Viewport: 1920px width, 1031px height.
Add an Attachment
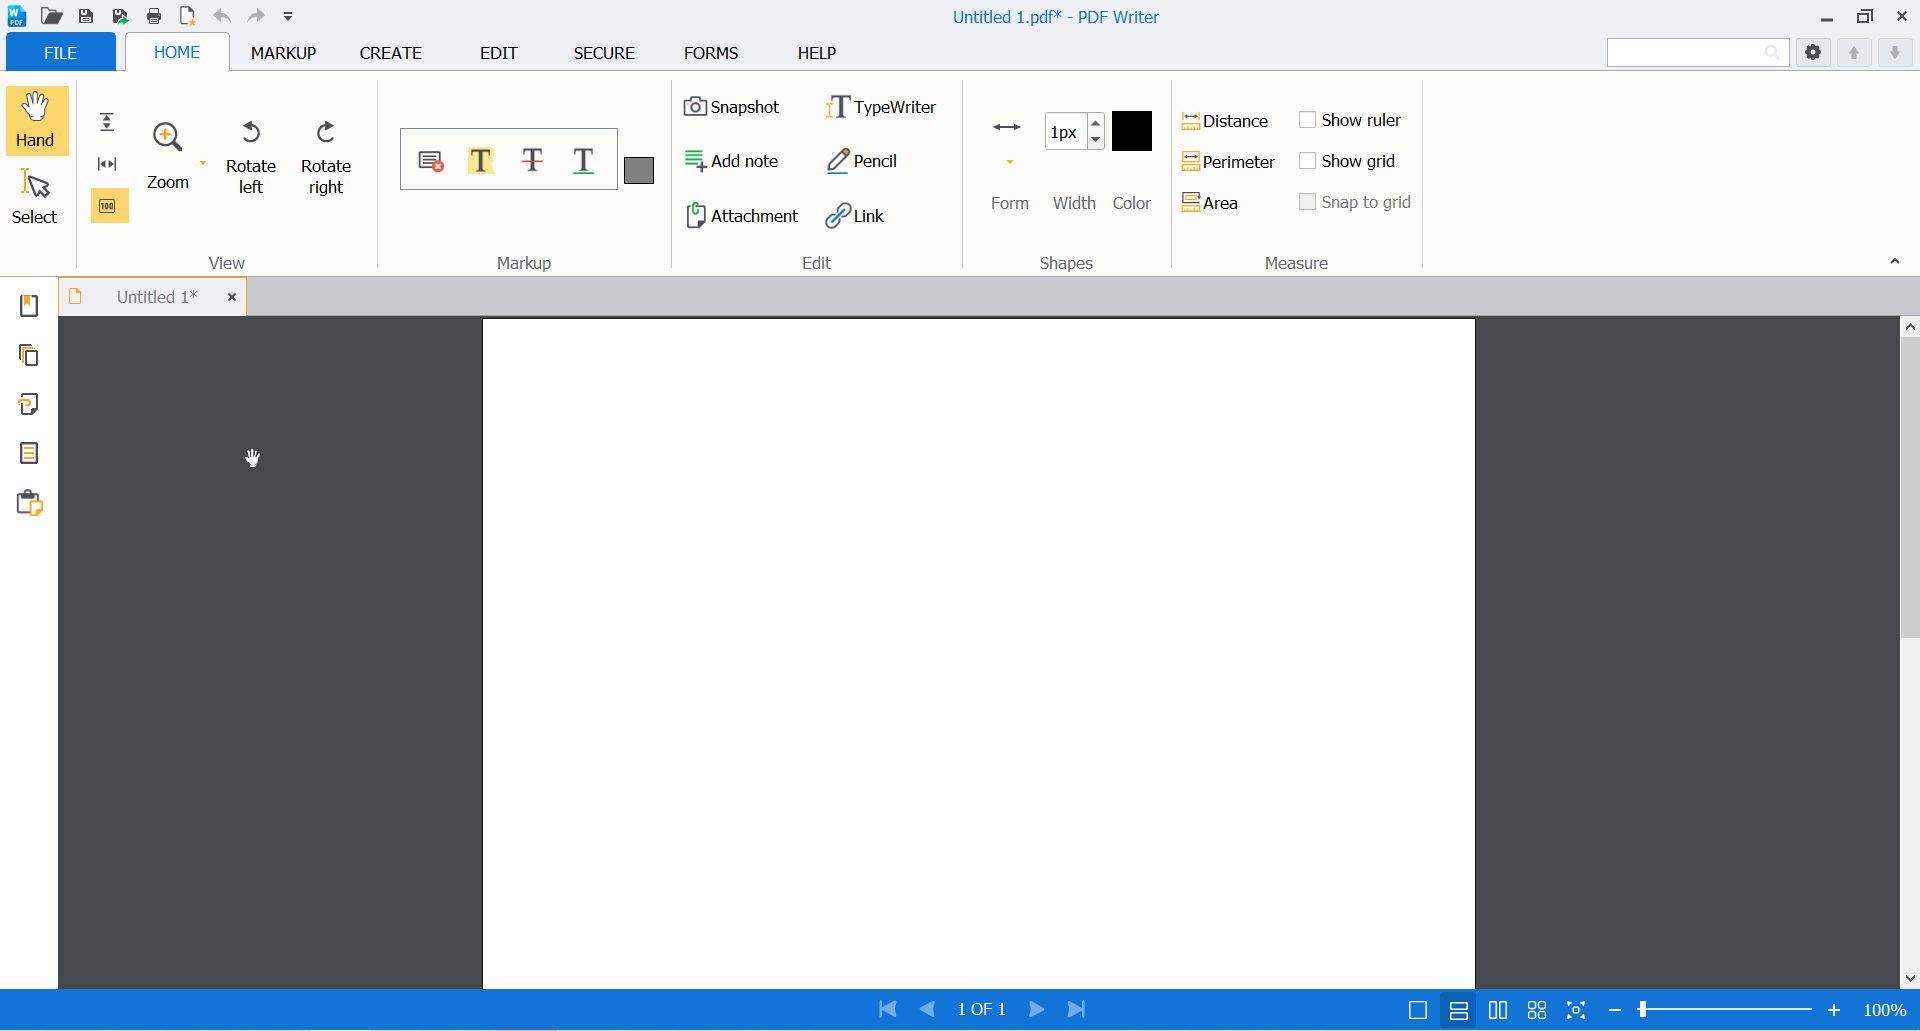[x=742, y=216]
